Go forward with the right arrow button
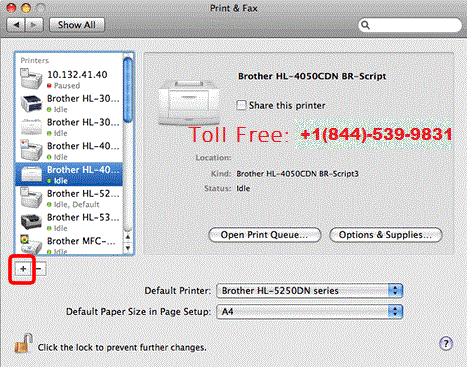The width and height of the screenshot is (467, 367). click(x=34, y=25)
